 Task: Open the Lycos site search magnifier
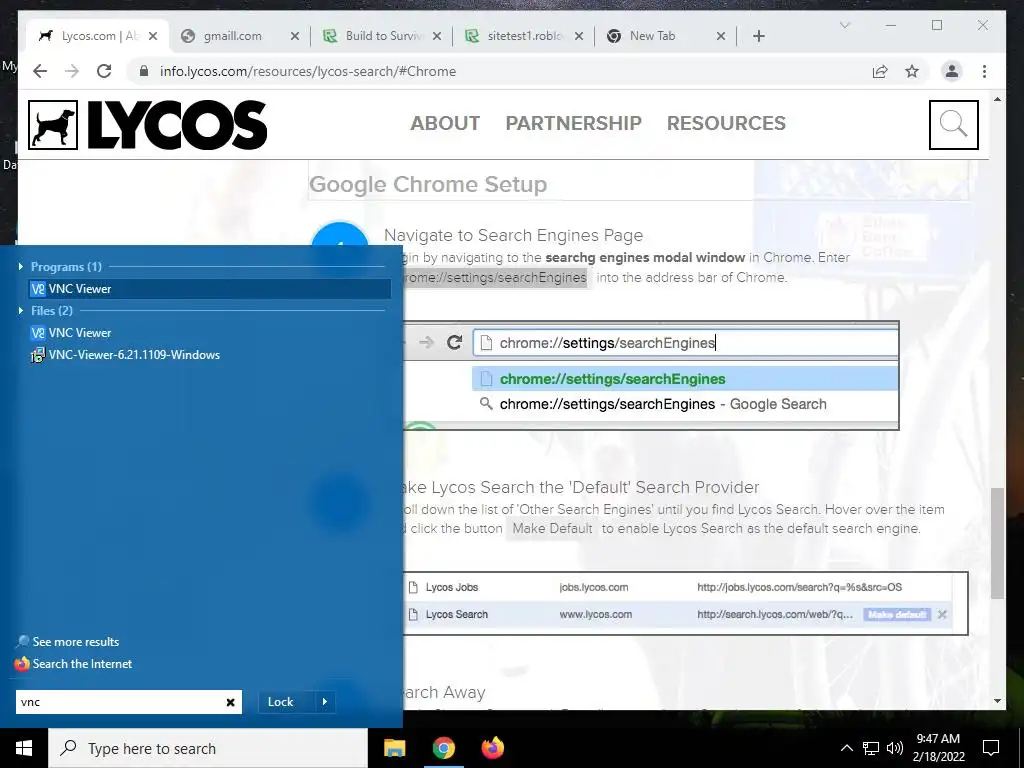tap(953, 125)
